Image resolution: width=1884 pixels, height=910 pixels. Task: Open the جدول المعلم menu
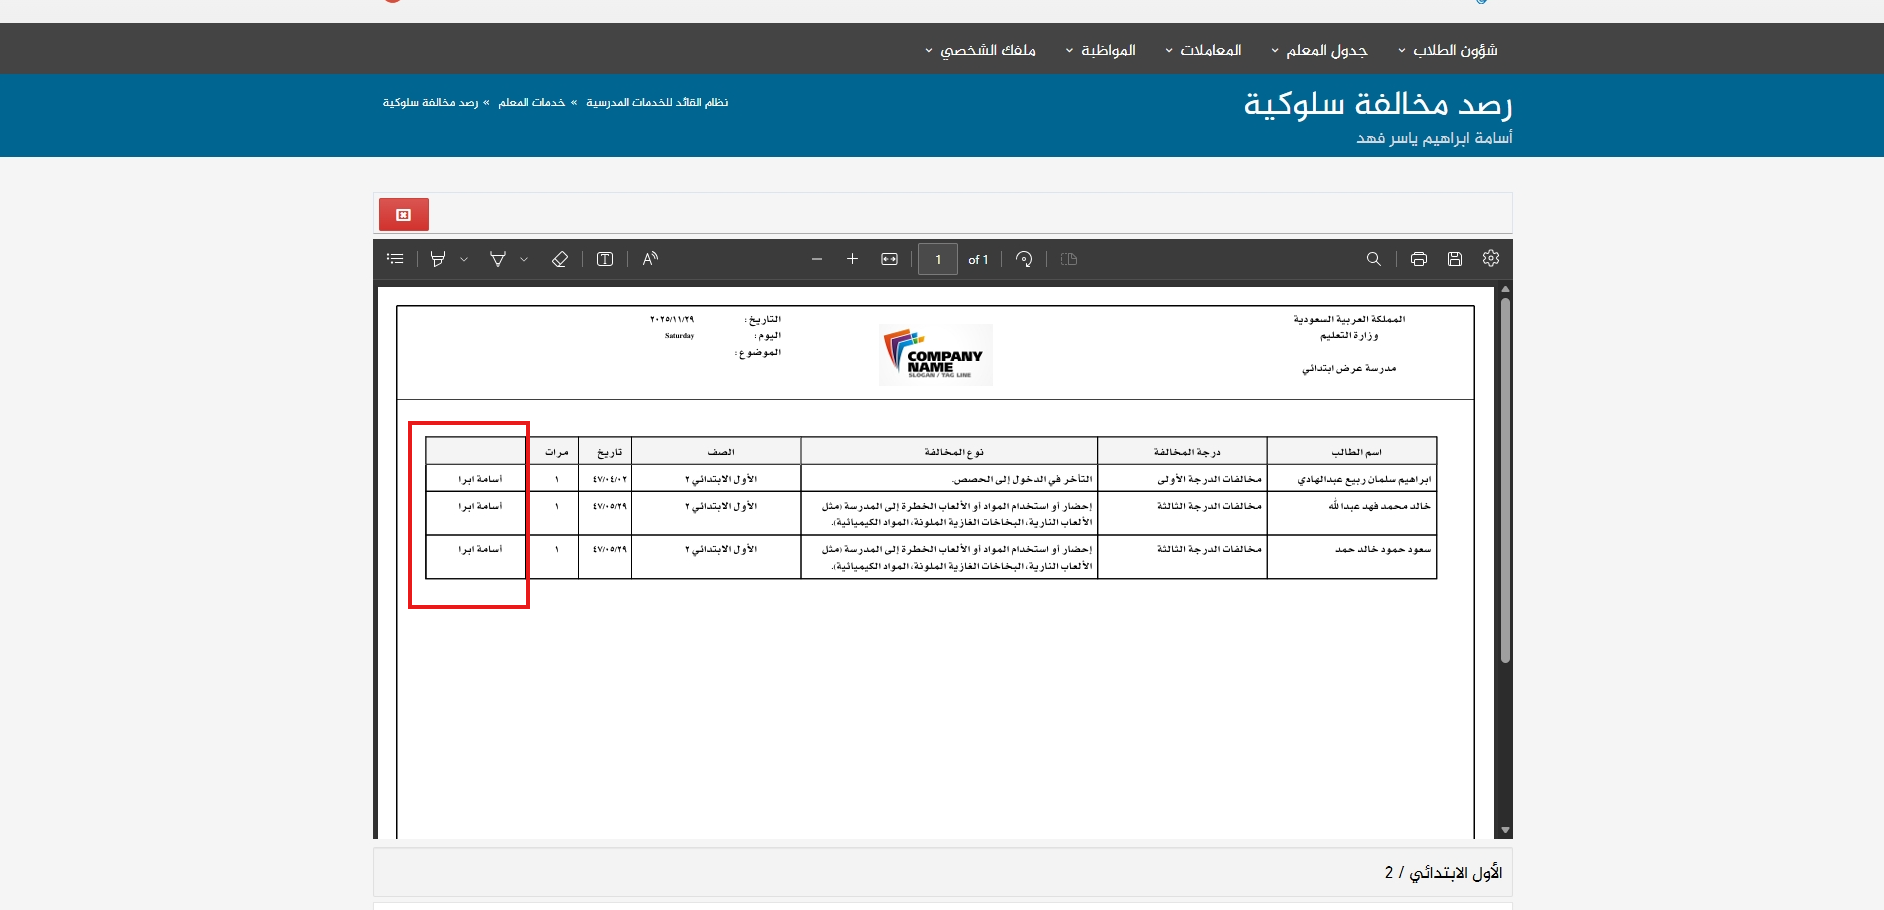[x=1319, y=50]
